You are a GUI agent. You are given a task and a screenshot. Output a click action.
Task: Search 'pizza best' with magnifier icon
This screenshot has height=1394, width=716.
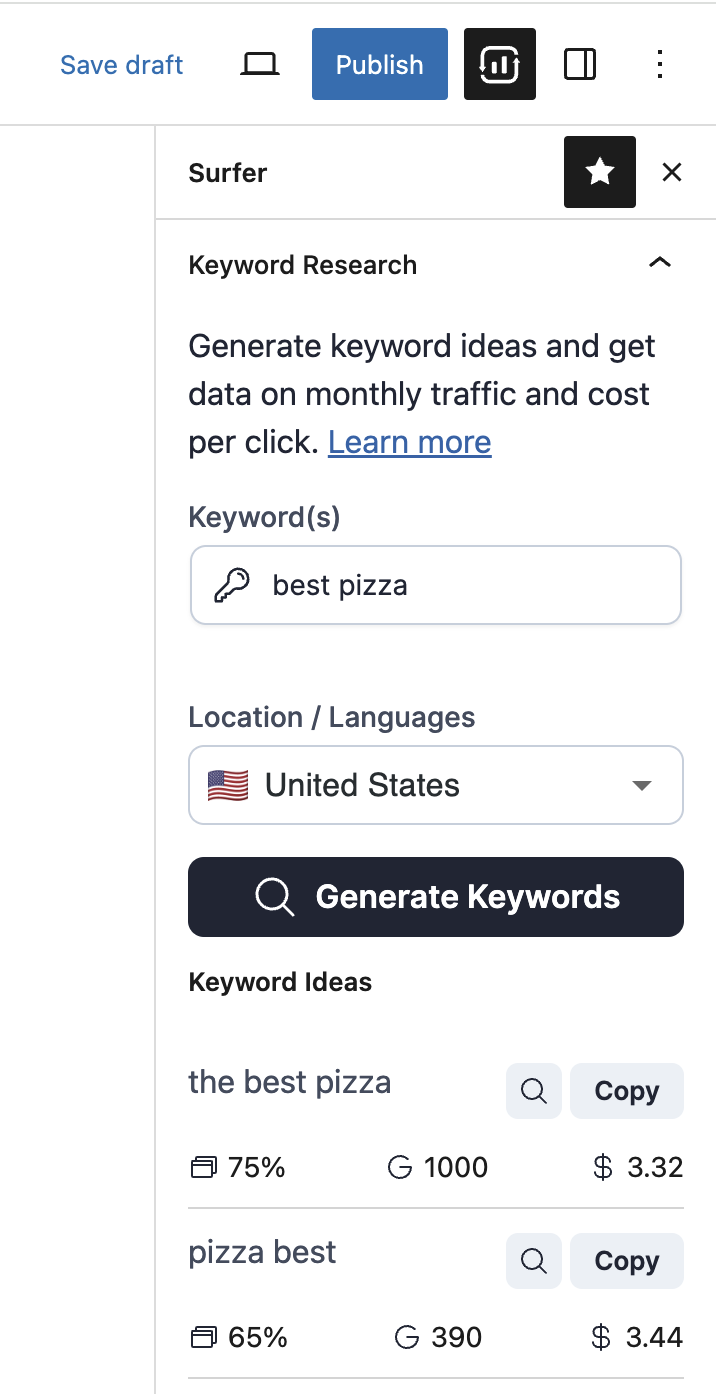(x=534, y=1261)
